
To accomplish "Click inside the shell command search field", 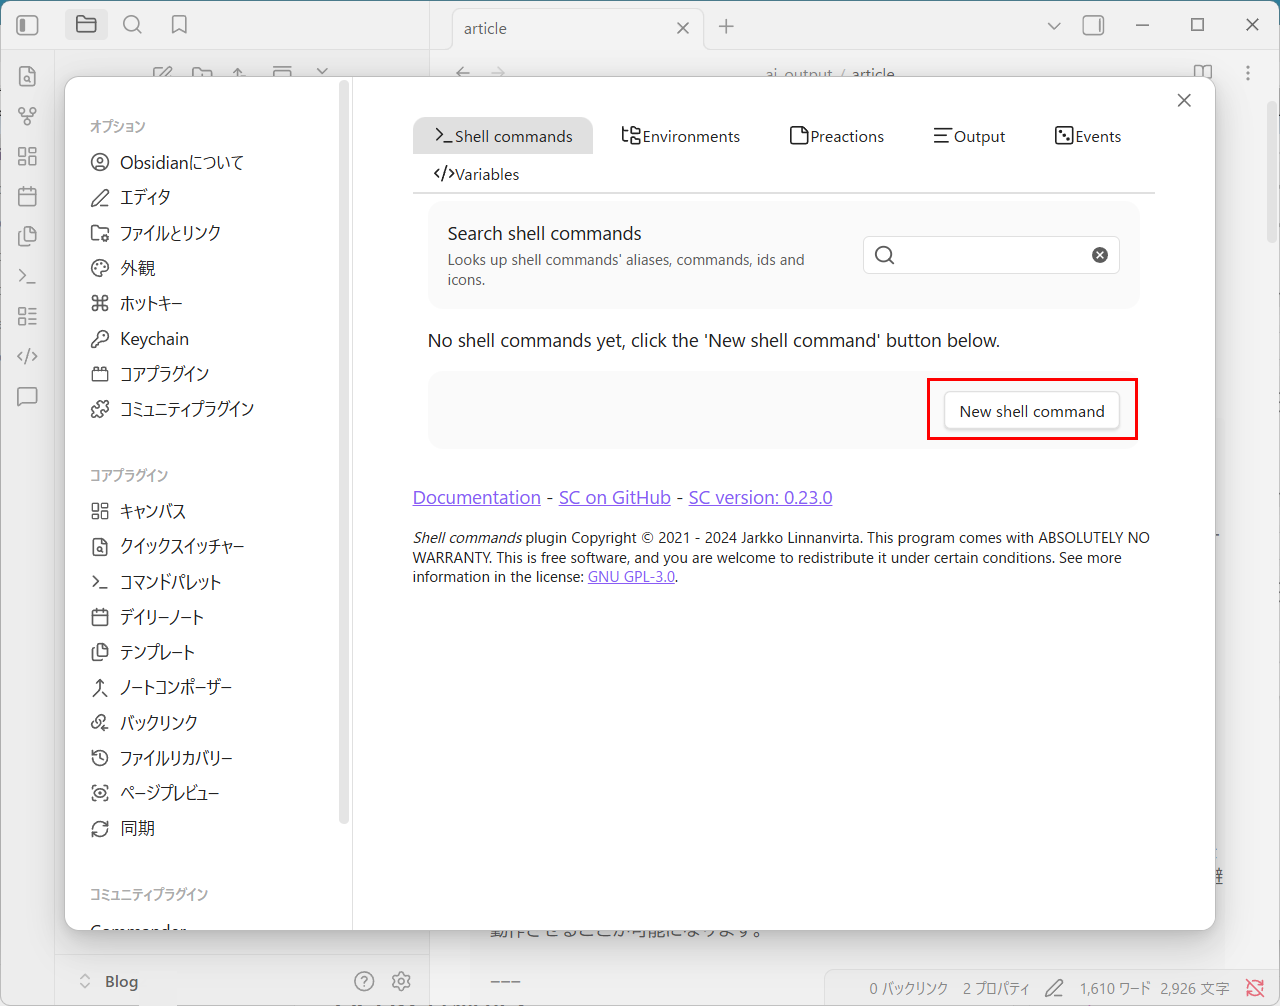I will click(990, 254).
